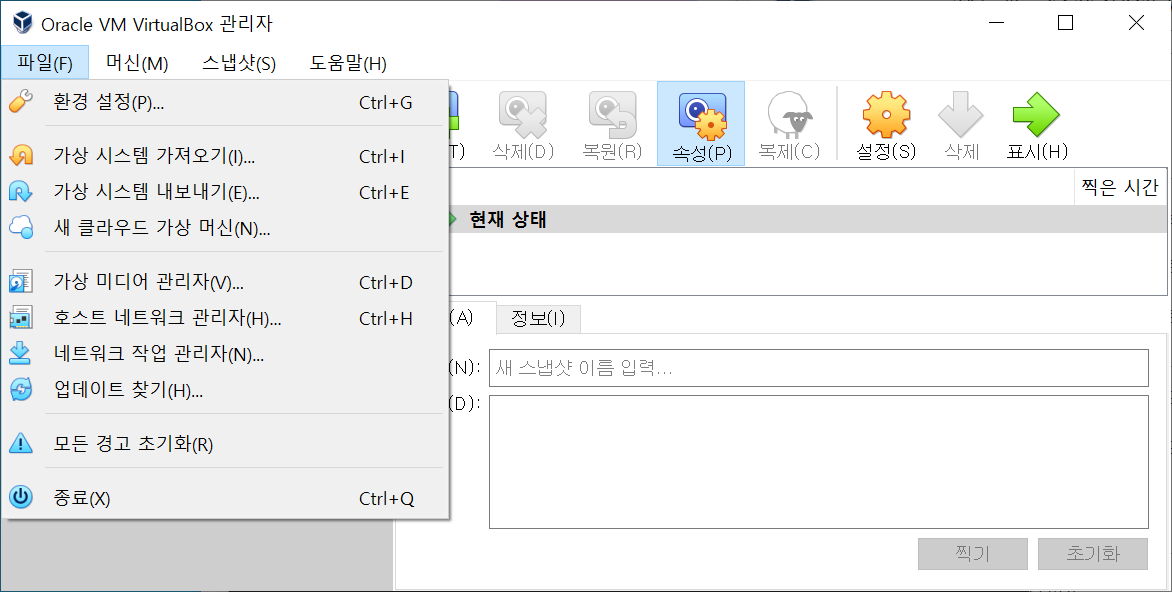
Task: Choose 가상 시스템 가져오기(I)... entry
Action: 225,156
